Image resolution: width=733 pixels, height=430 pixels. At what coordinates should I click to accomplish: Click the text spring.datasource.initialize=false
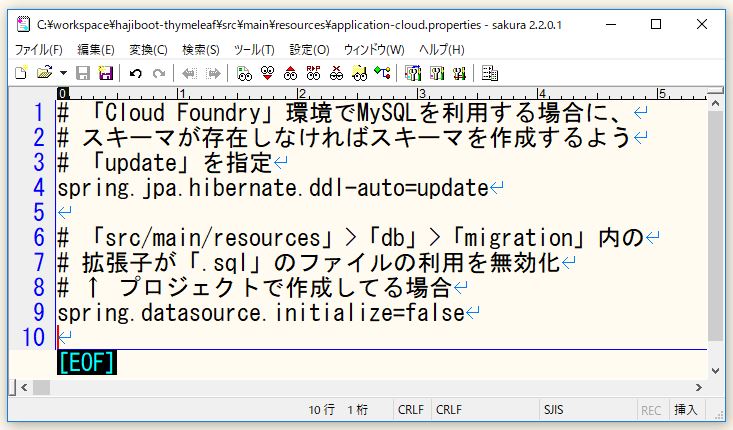261,313
